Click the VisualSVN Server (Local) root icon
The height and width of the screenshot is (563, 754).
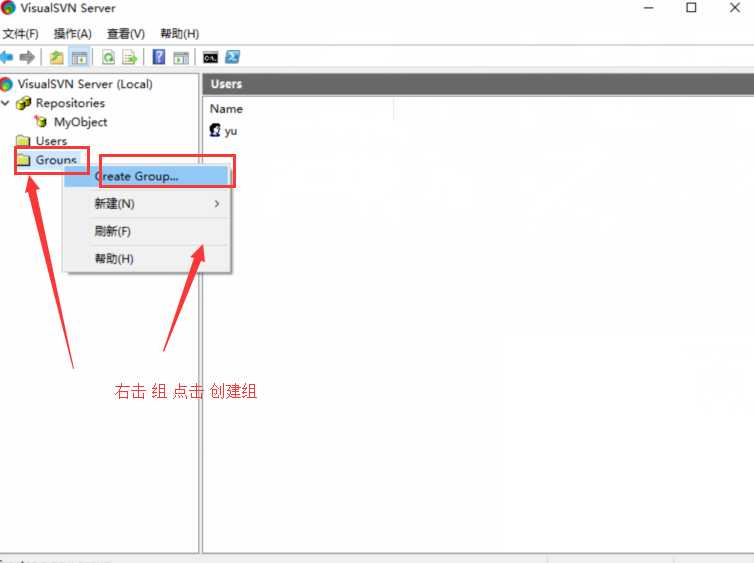(x=6, y=84)
